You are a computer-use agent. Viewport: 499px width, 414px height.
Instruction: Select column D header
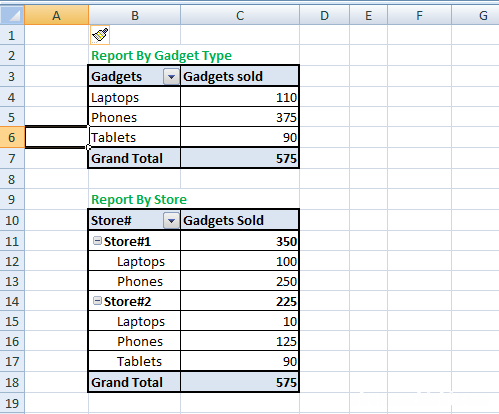point(324,15)
